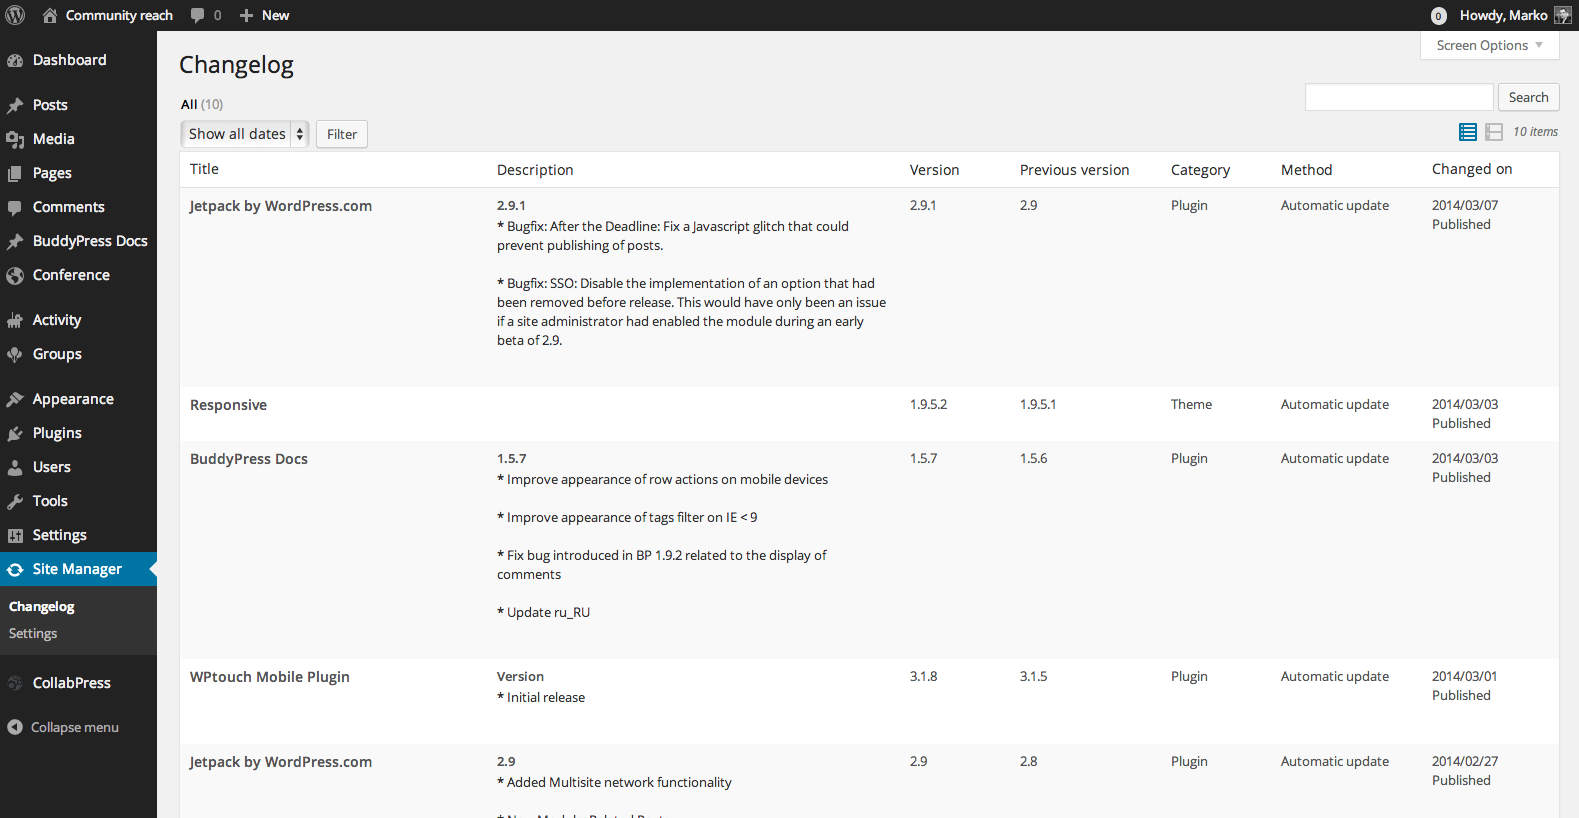Click the 10 items count text

[x=1535, y=132]
